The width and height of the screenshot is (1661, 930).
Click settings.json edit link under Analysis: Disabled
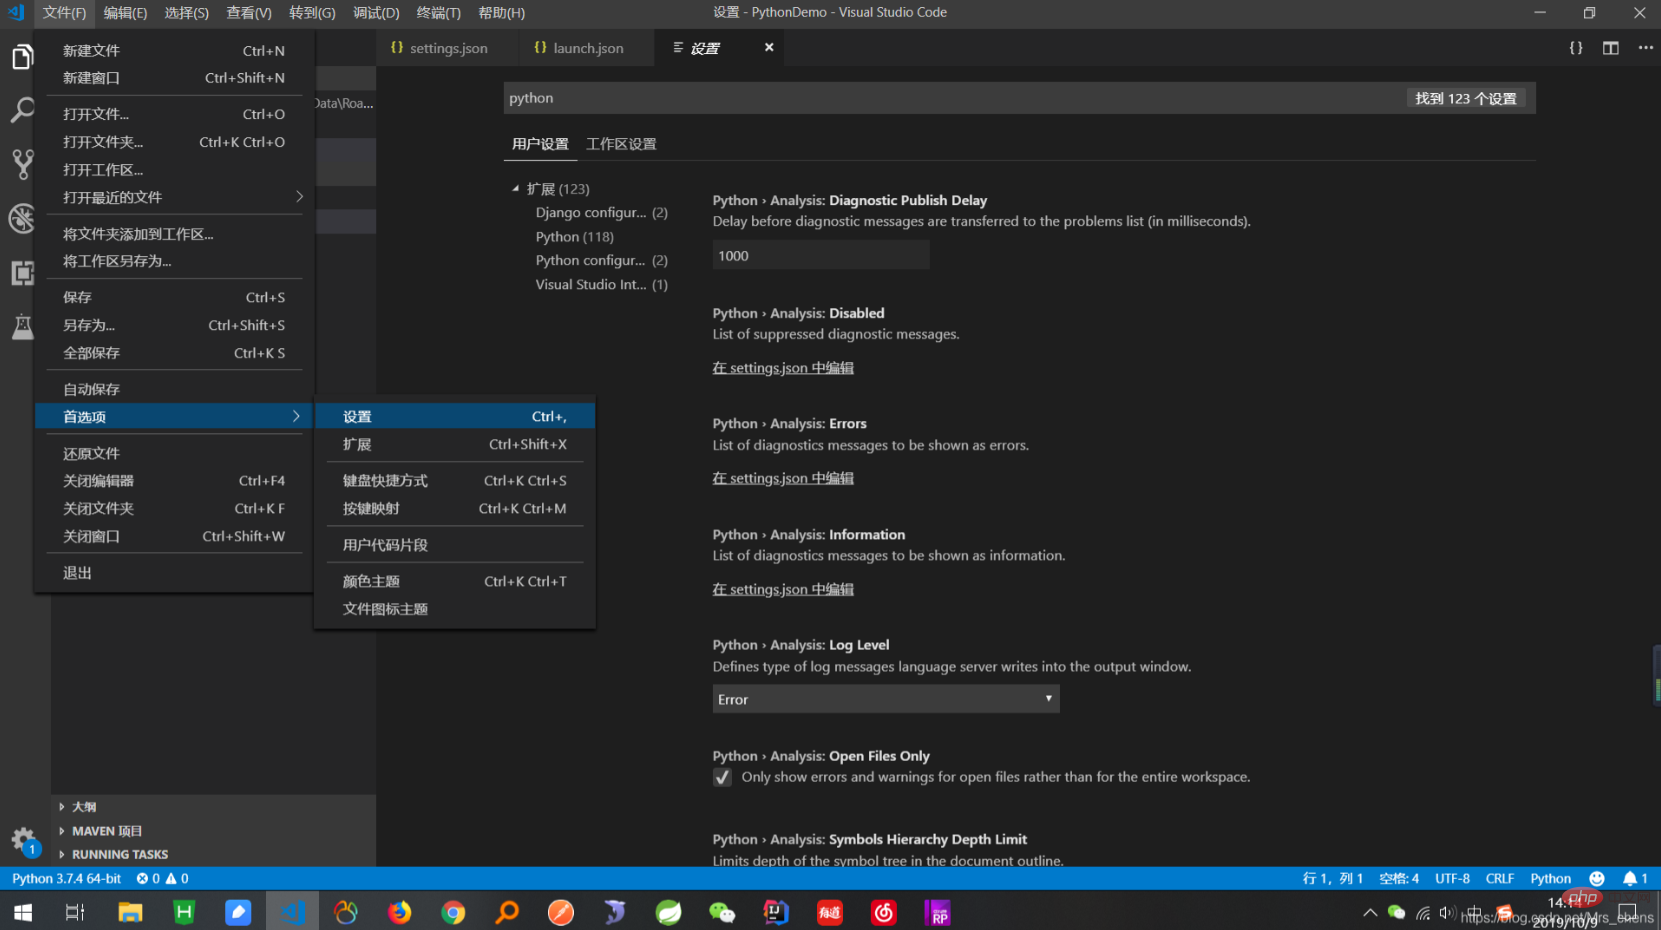click(x=782, y=368)
